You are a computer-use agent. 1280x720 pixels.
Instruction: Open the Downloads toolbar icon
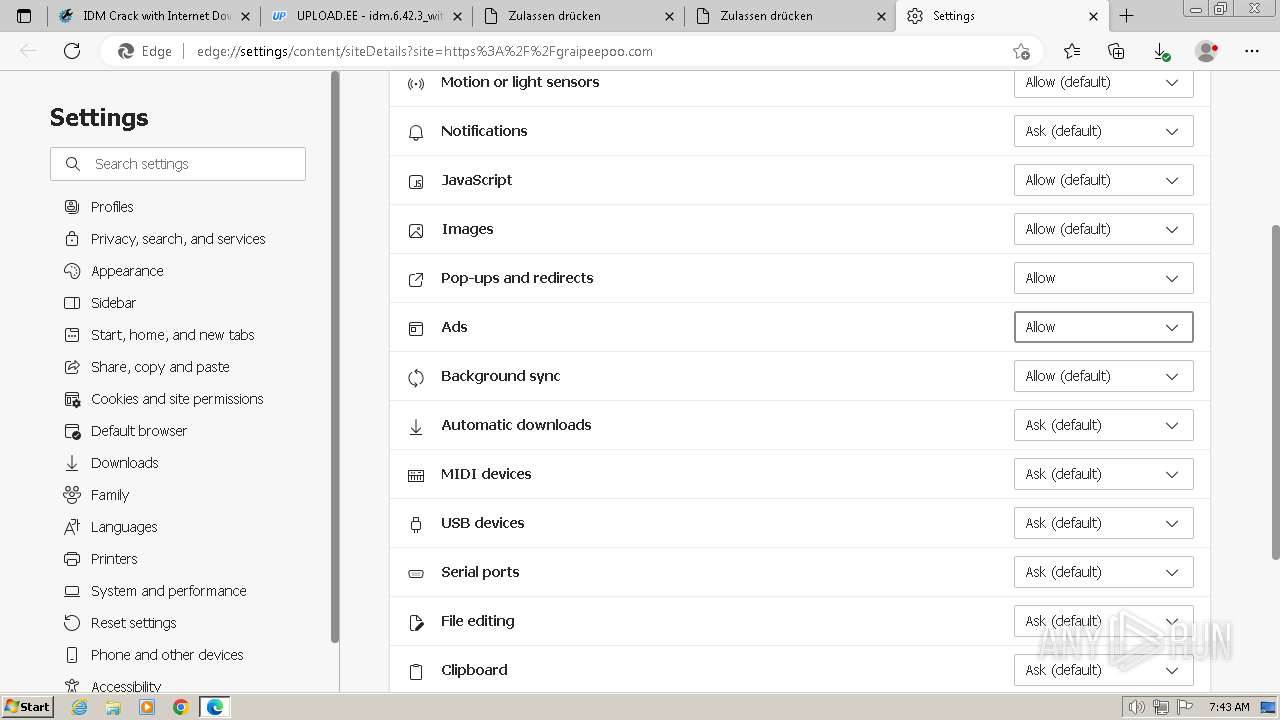(x=1161, y=51)
